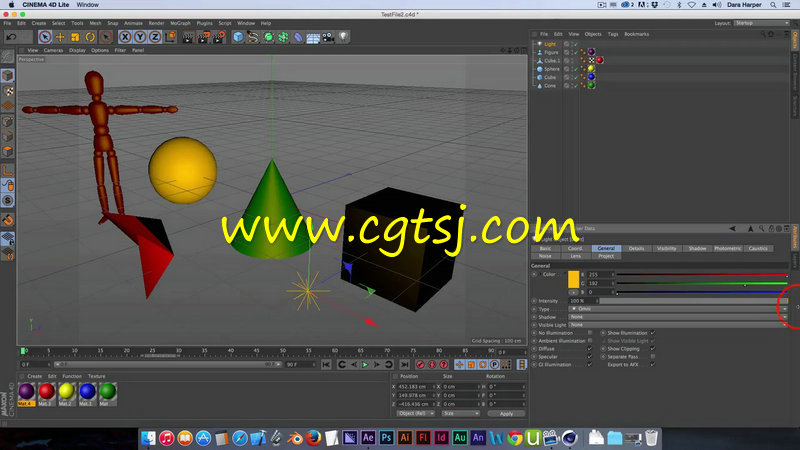Select the Live Selection tool
800x450 pixels.
click(x=45, y=37)
